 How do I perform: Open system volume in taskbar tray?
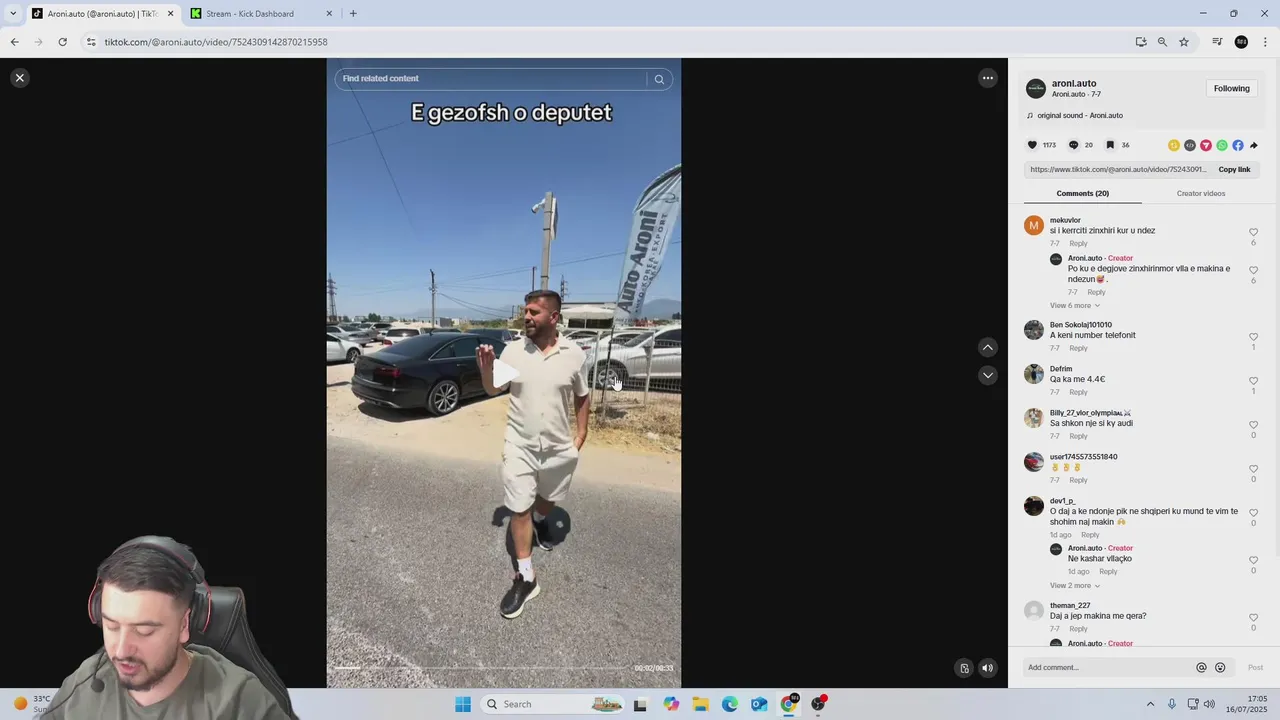pos(1209,704)
